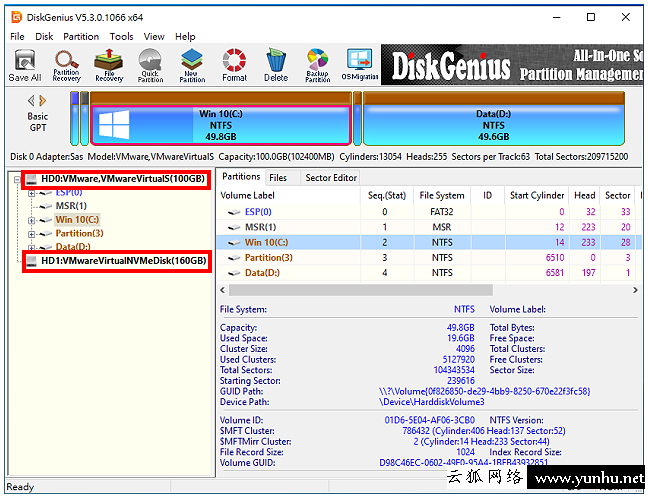Click the Format toolbar icon

234,65
